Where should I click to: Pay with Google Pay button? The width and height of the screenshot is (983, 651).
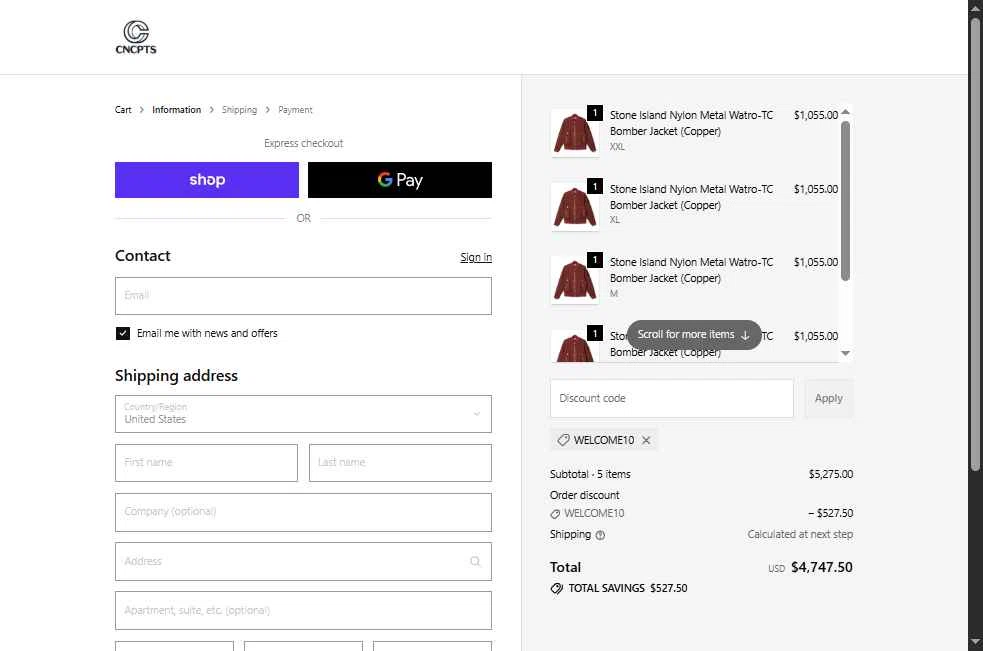pyautogui.click(x=400, y=180)
